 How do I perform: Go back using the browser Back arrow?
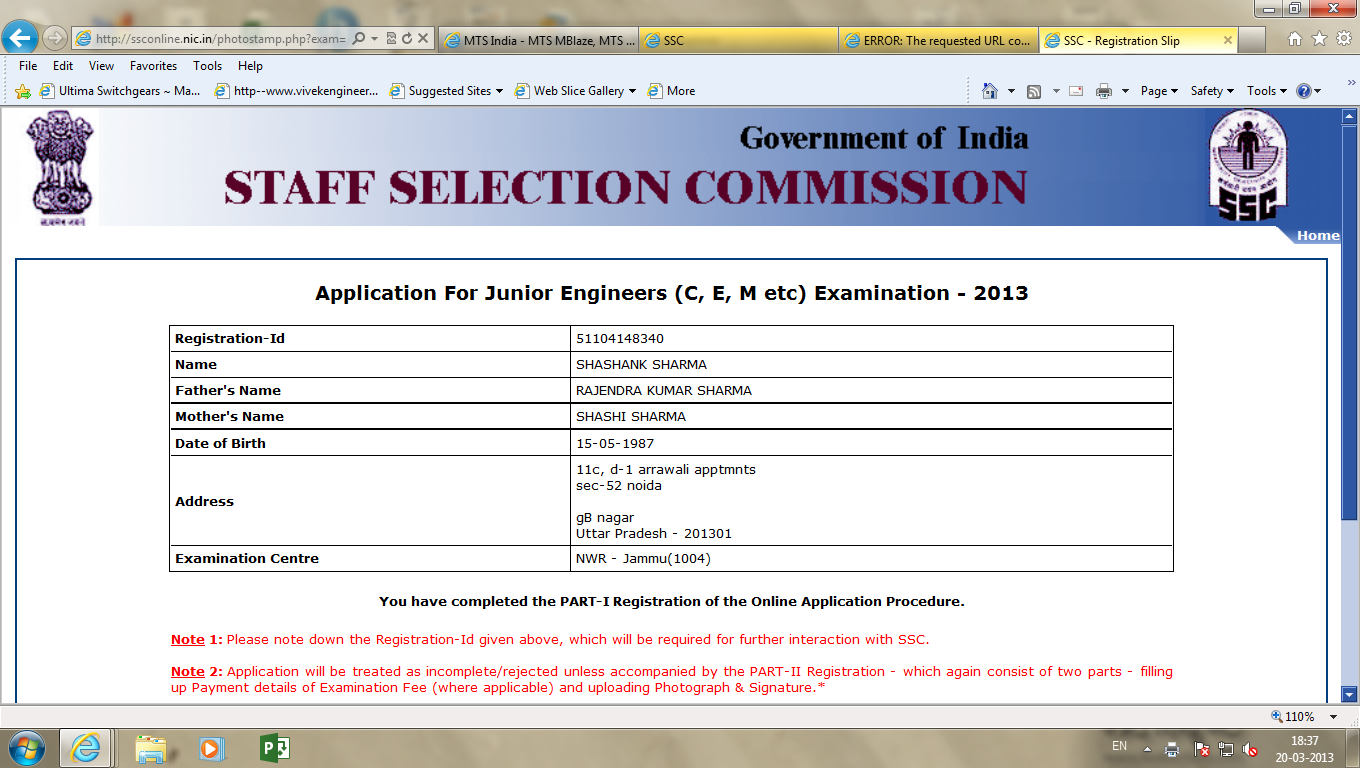pos(20,38)
